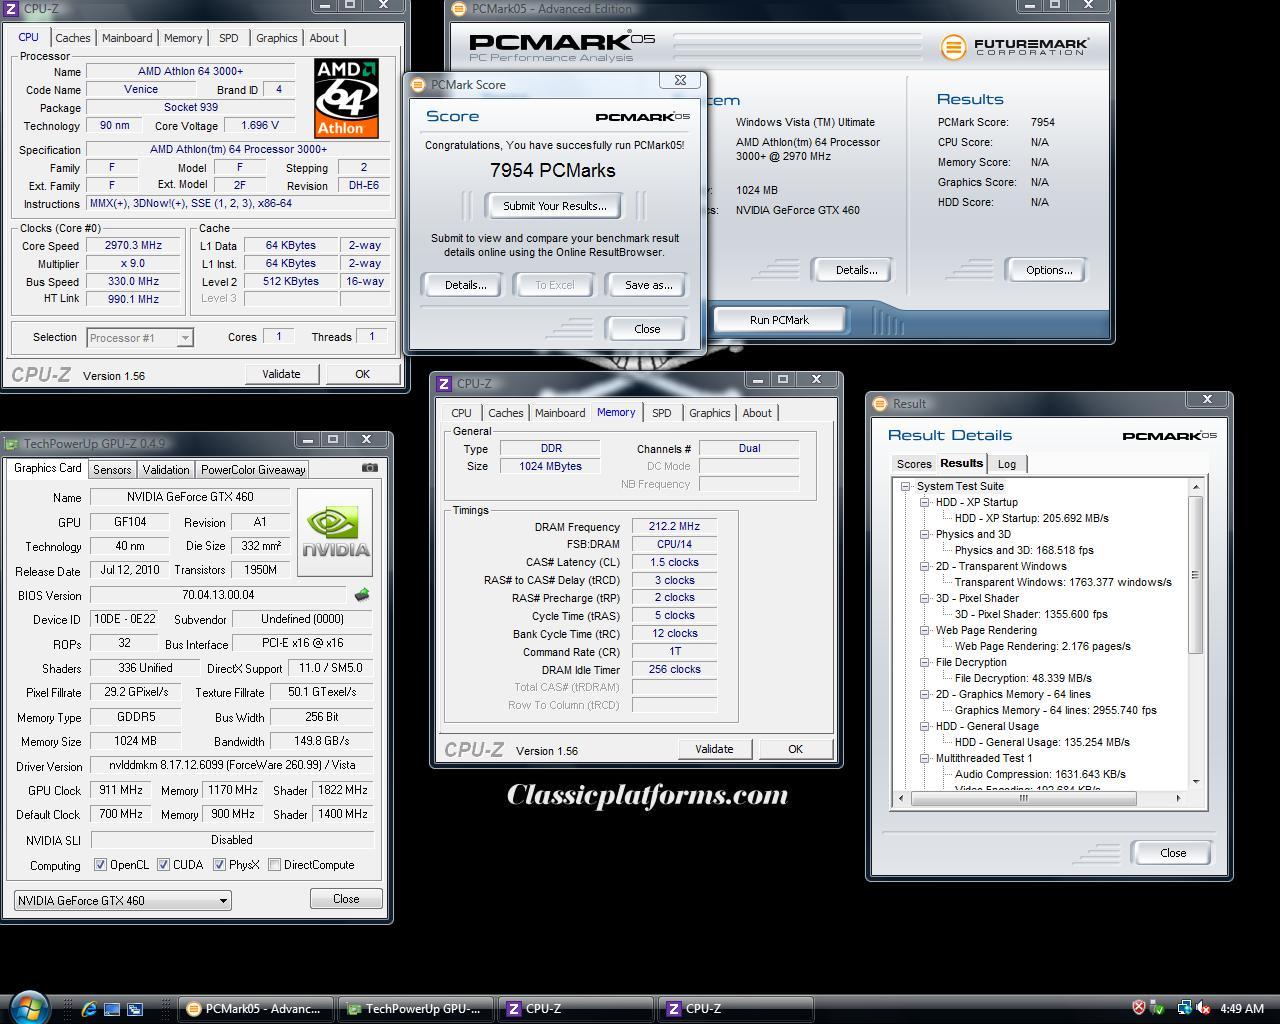Click the Show Desktop quick launch icon

tap(112, 1009)
